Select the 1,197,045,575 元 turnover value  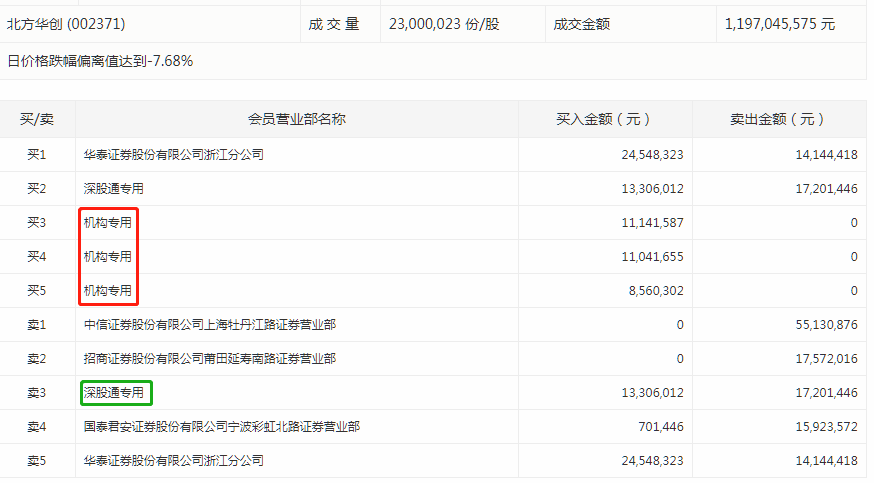click(x=779, y=23)
